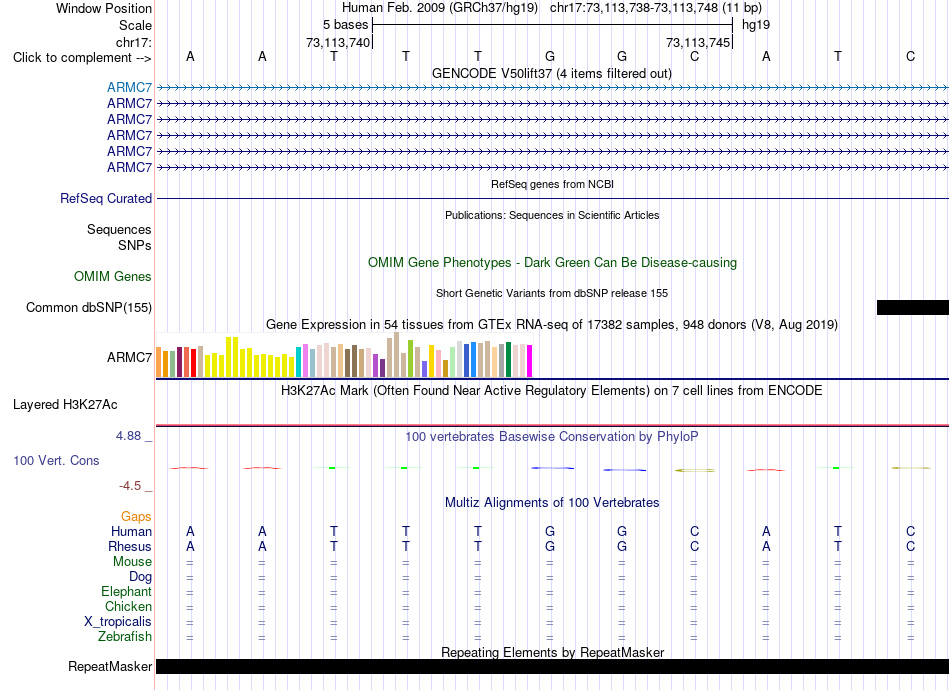Click the 4.88 PhyloP upper scale value

pos(128,436)
